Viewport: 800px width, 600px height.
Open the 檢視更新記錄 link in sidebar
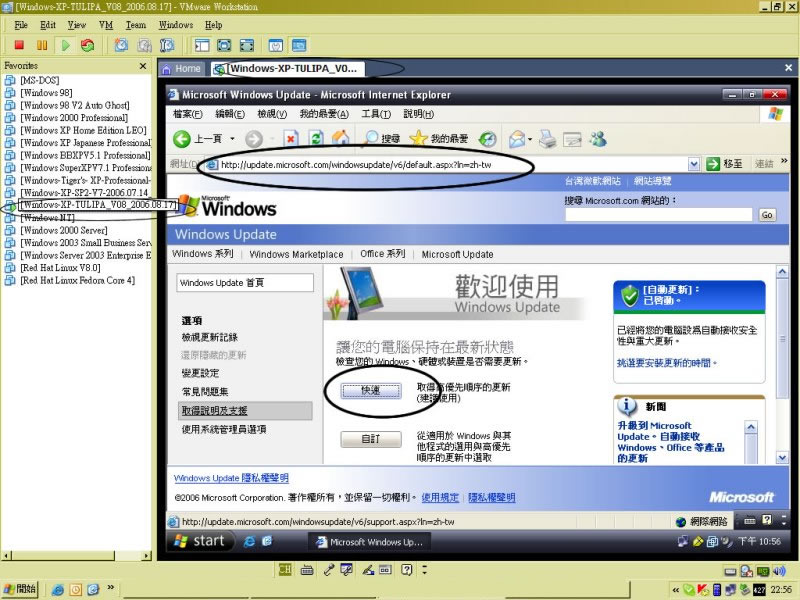coord(210,337)
